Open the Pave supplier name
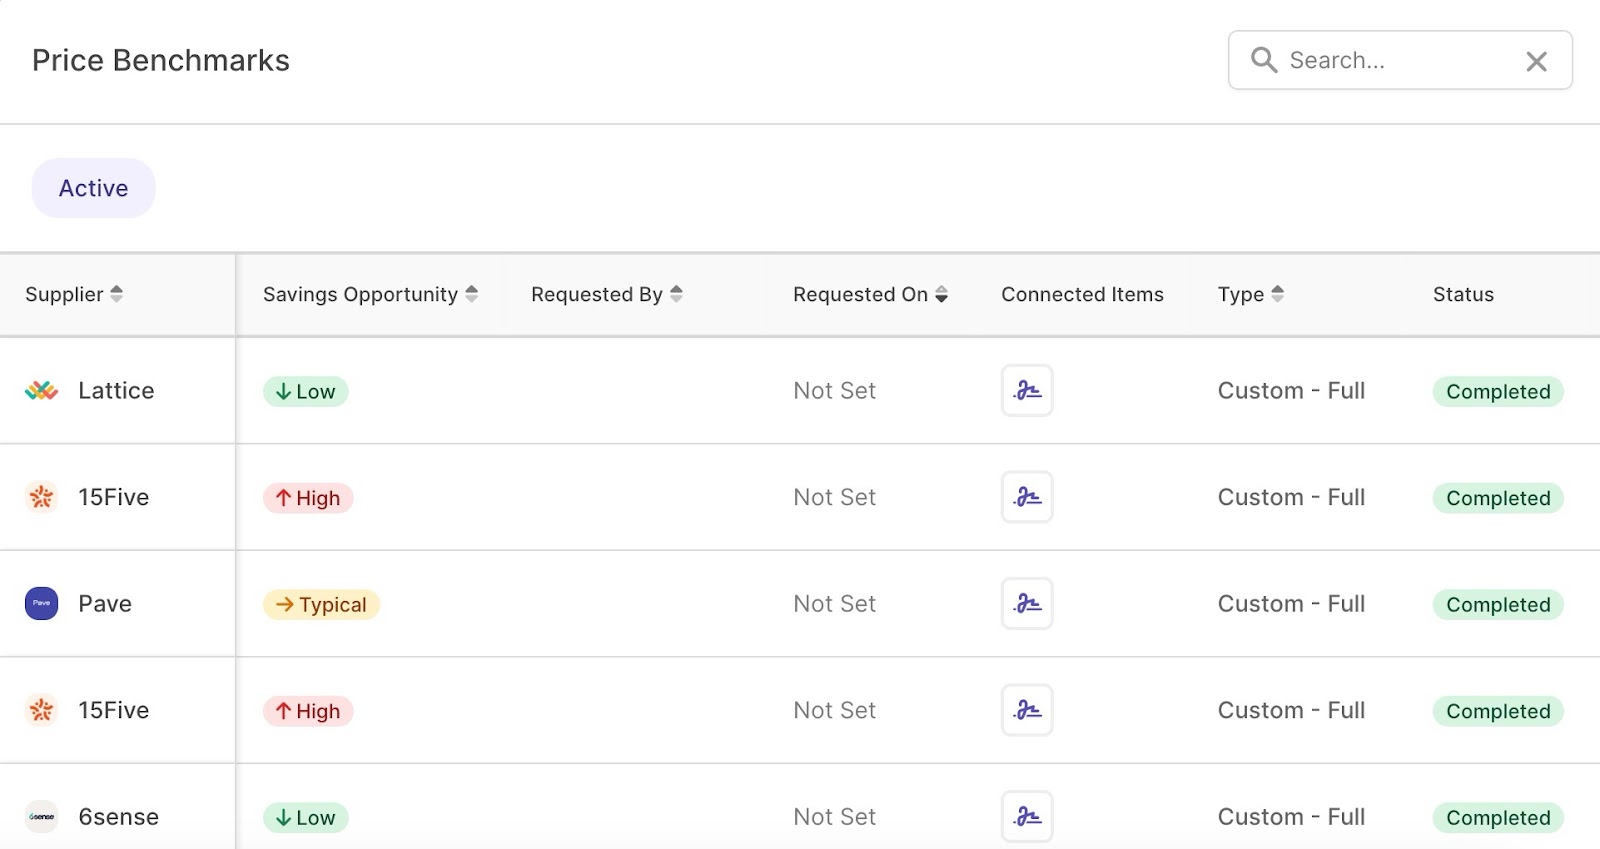The image size is (1600, 849). tap(105, 603)
